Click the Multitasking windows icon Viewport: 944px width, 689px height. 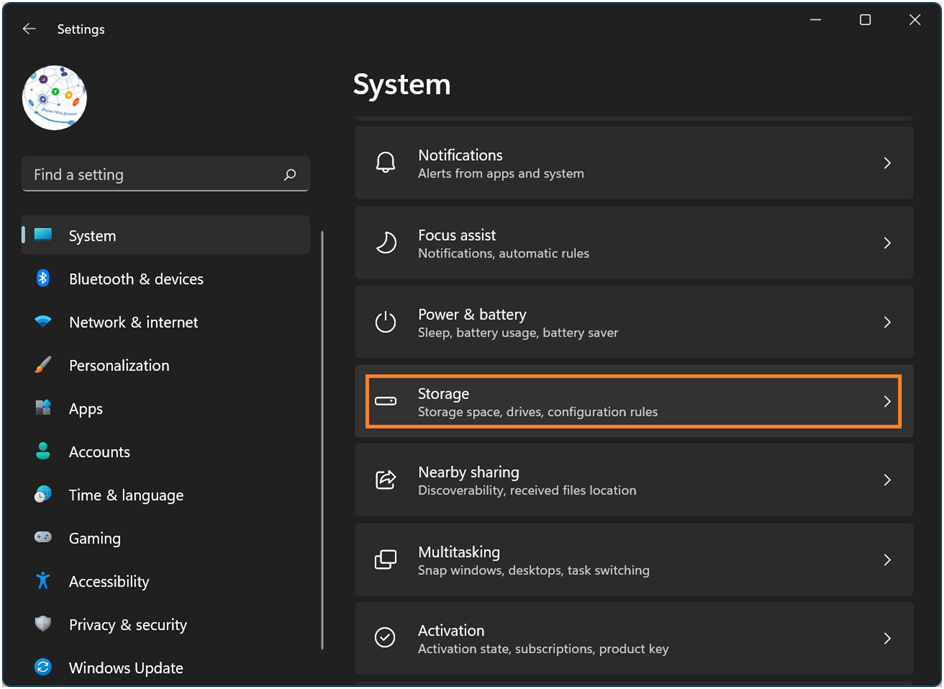(x=385, y=560)
